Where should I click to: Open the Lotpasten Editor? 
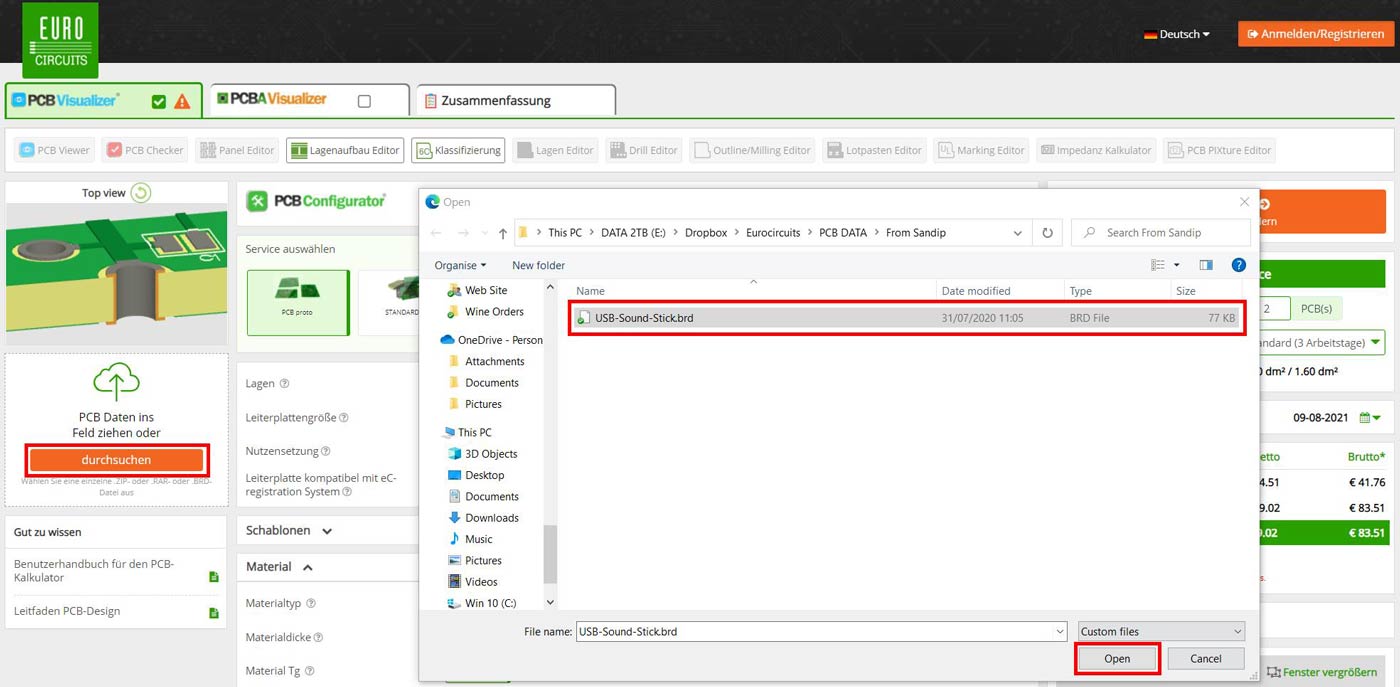click(x=874, y=150)
